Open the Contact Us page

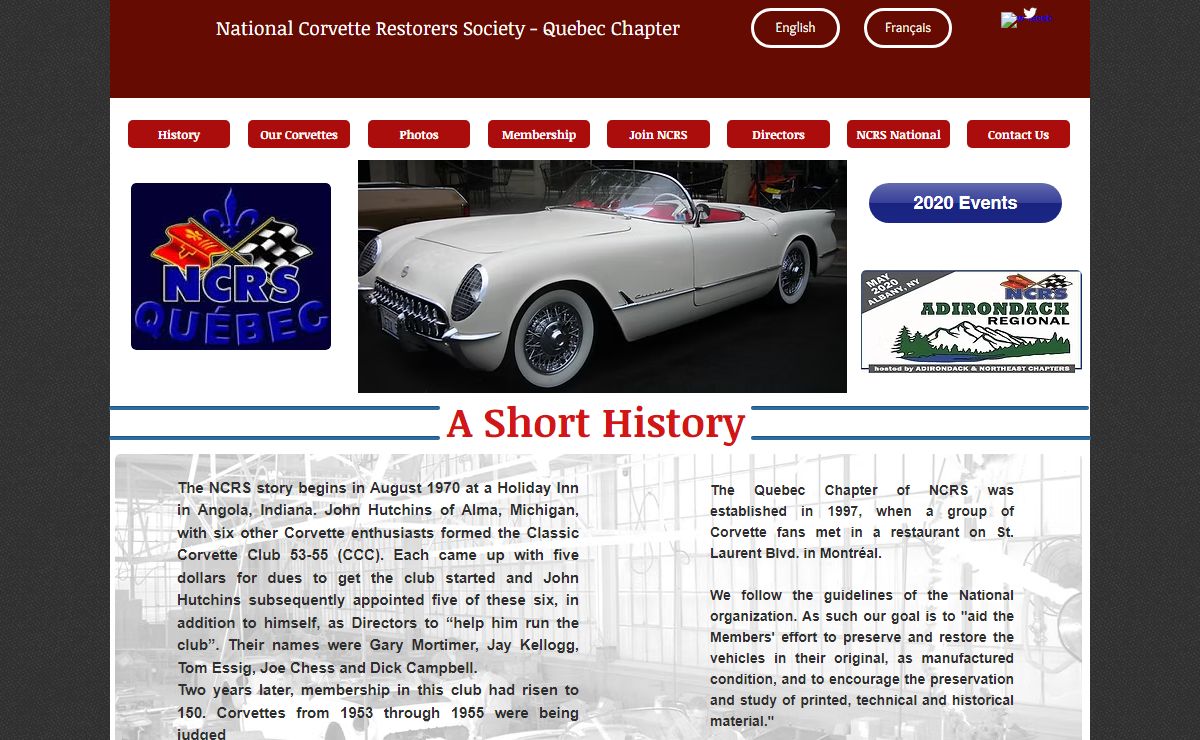[x=1018, y=134]
